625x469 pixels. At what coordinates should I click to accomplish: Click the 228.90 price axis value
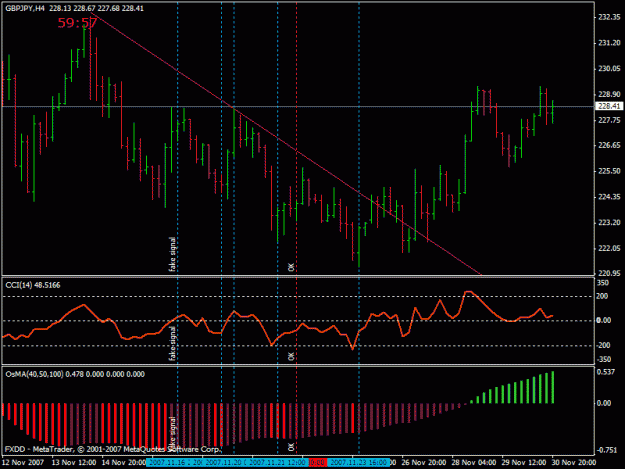[x=609, y=94]
